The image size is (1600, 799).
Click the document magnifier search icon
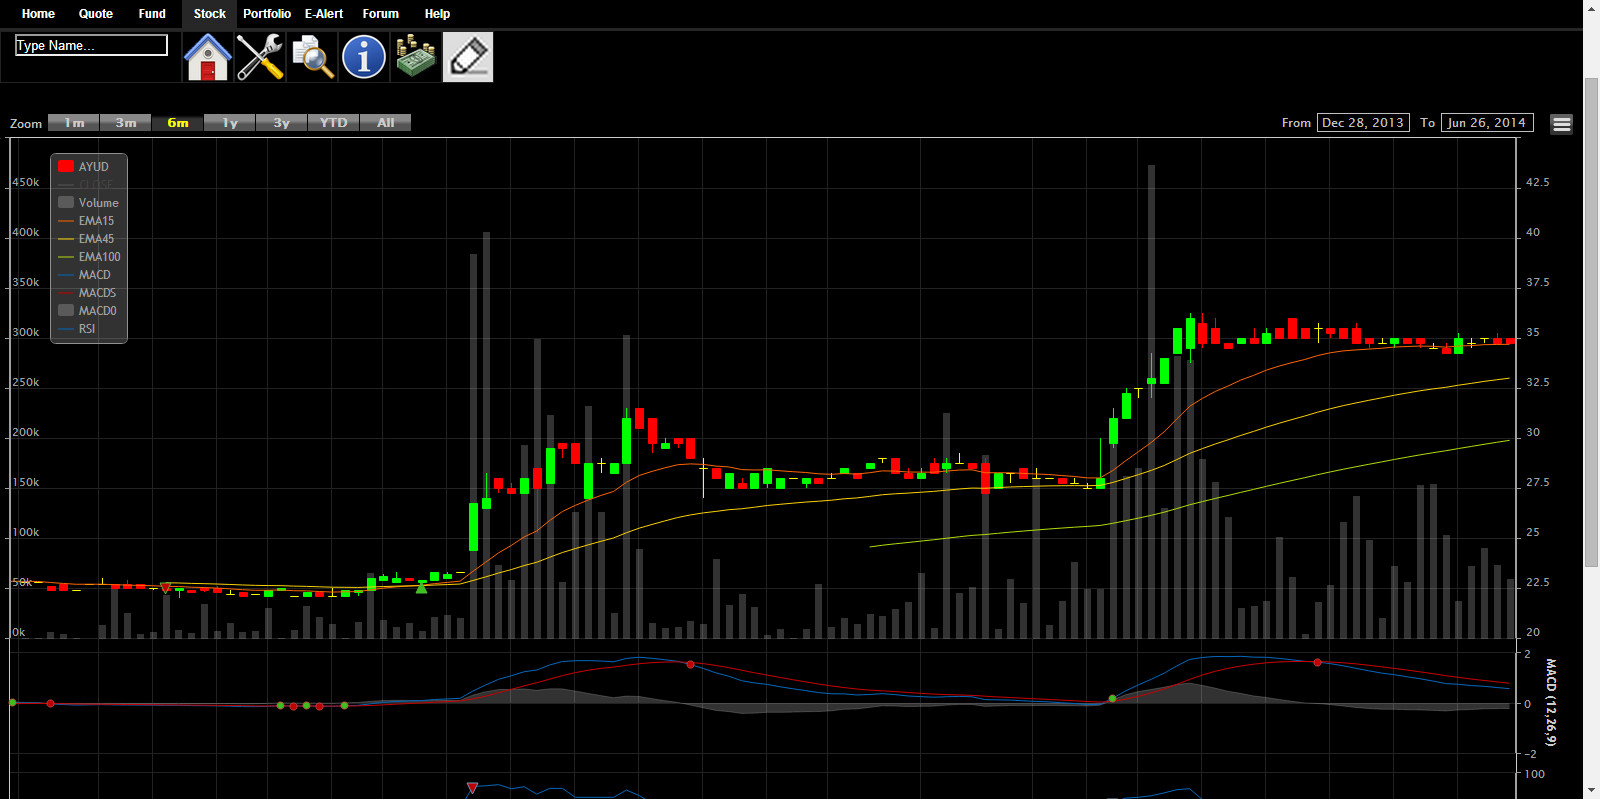(x=312, y=57)
